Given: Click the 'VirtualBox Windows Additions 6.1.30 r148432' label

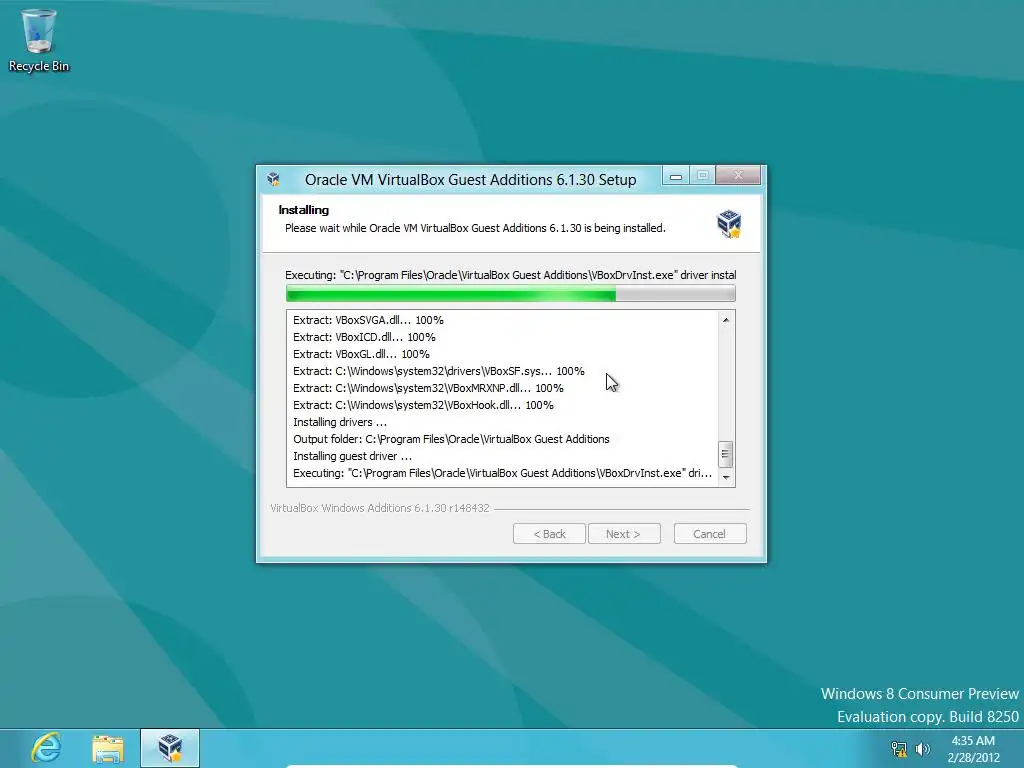Looking at the screenshot, I should click(380, 508).
